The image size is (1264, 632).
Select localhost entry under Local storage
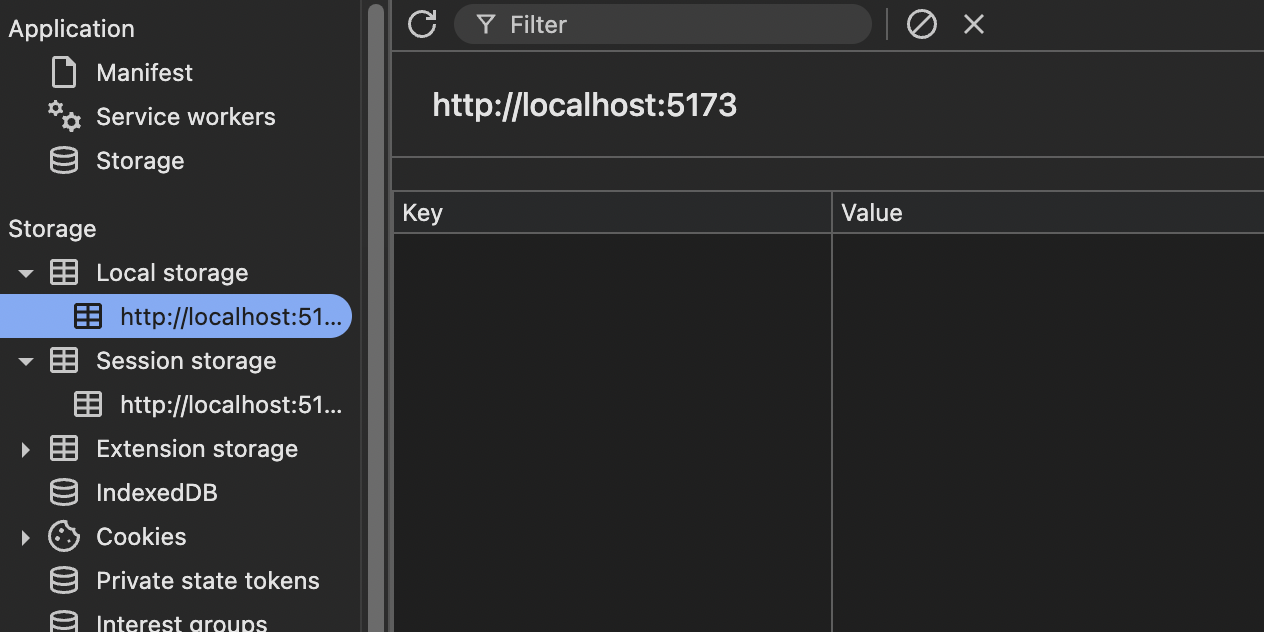230,317
